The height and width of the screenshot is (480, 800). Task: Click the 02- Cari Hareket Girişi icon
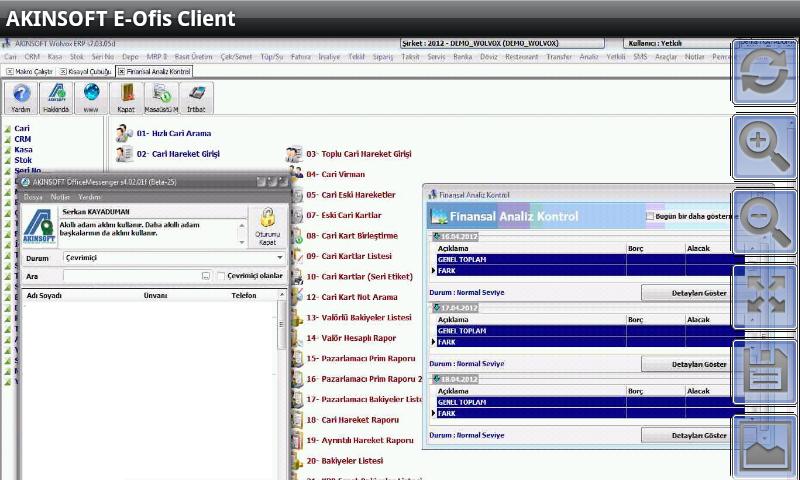[123, 154]
